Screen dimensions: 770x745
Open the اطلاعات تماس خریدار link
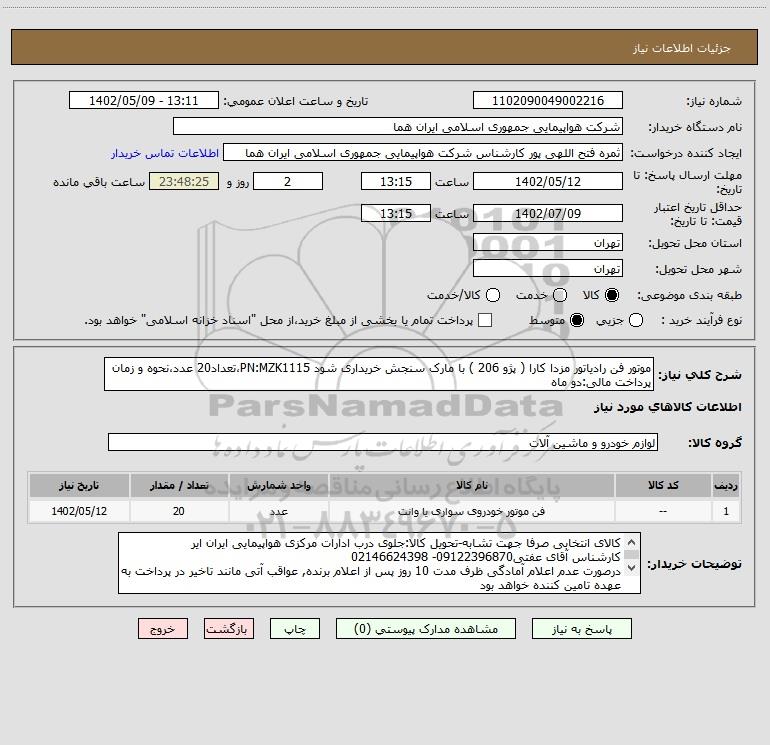point(165,153)
